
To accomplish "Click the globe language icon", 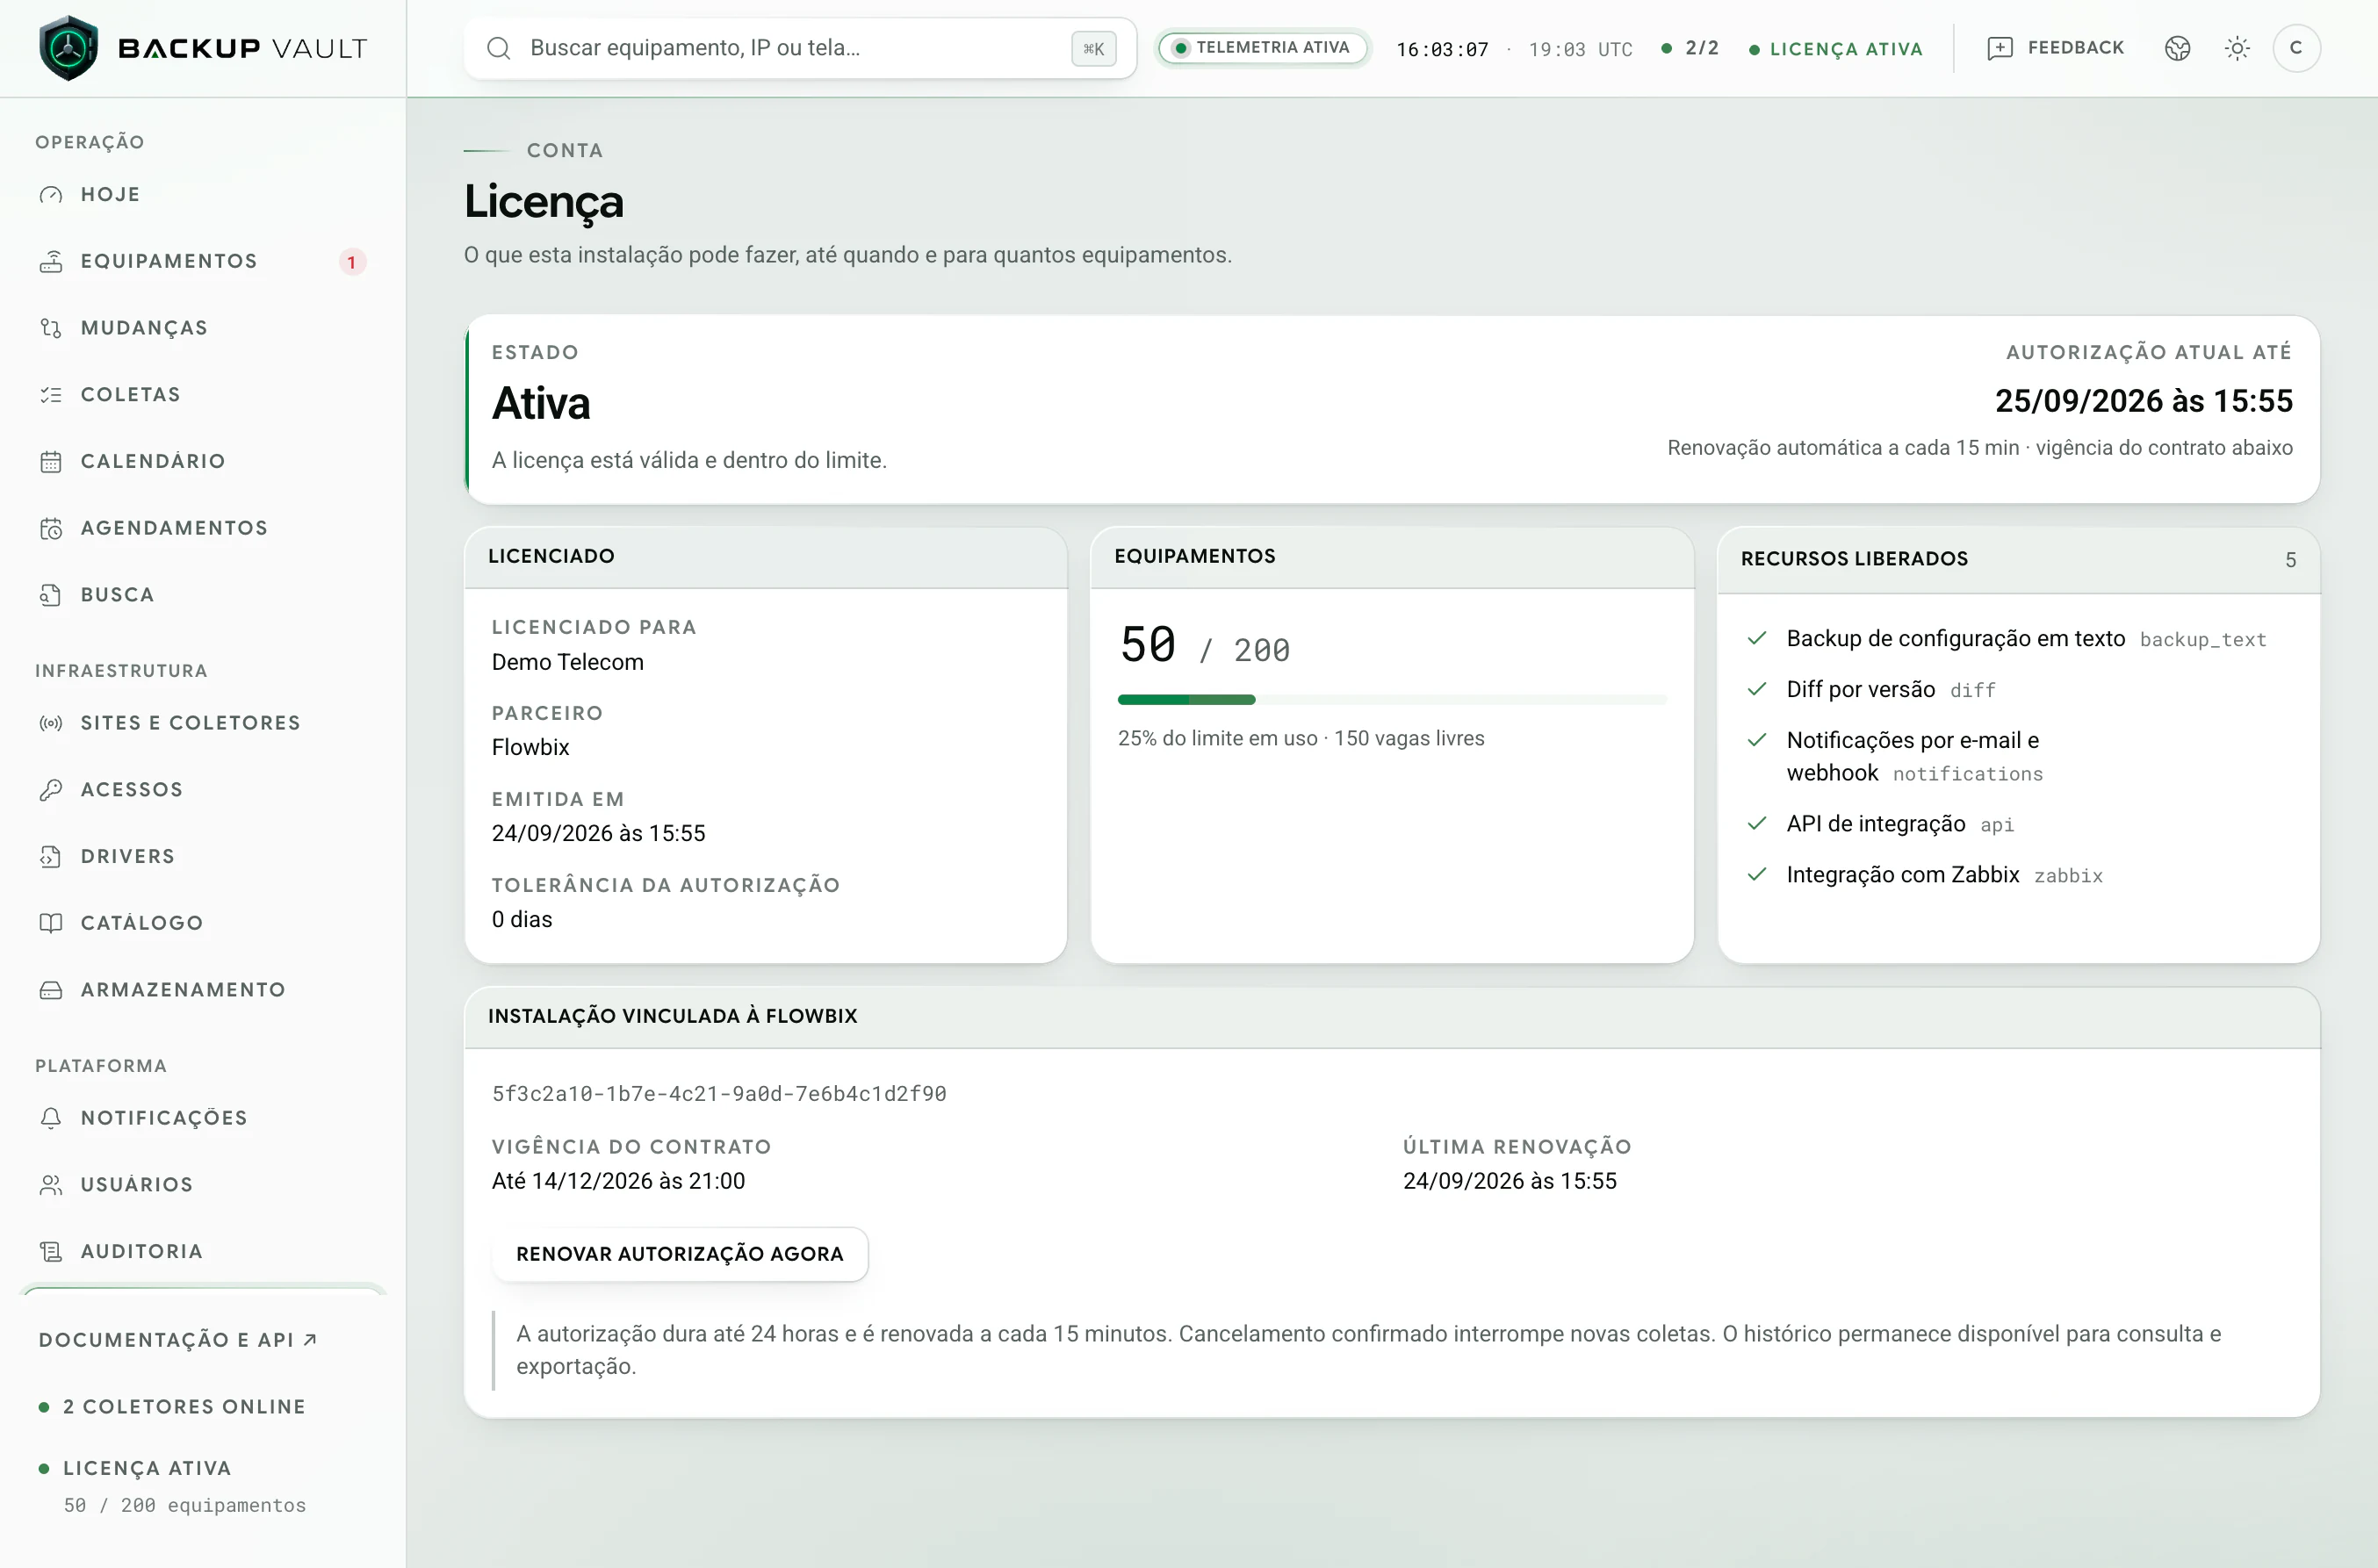I will click(x=2177, y=48).
